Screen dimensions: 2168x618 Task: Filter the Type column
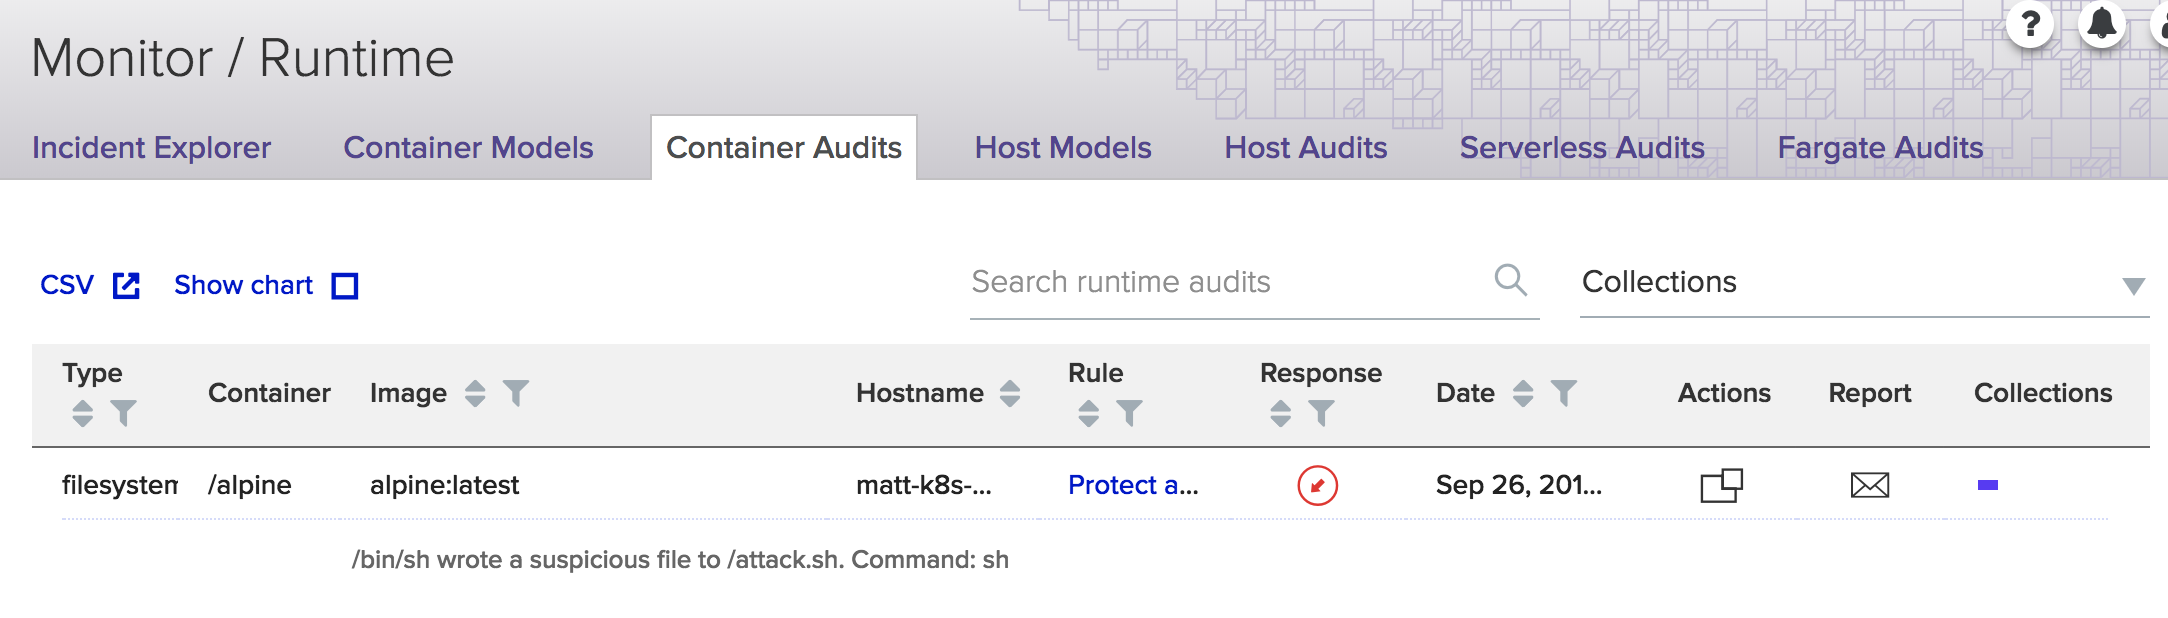coord(123,413)
